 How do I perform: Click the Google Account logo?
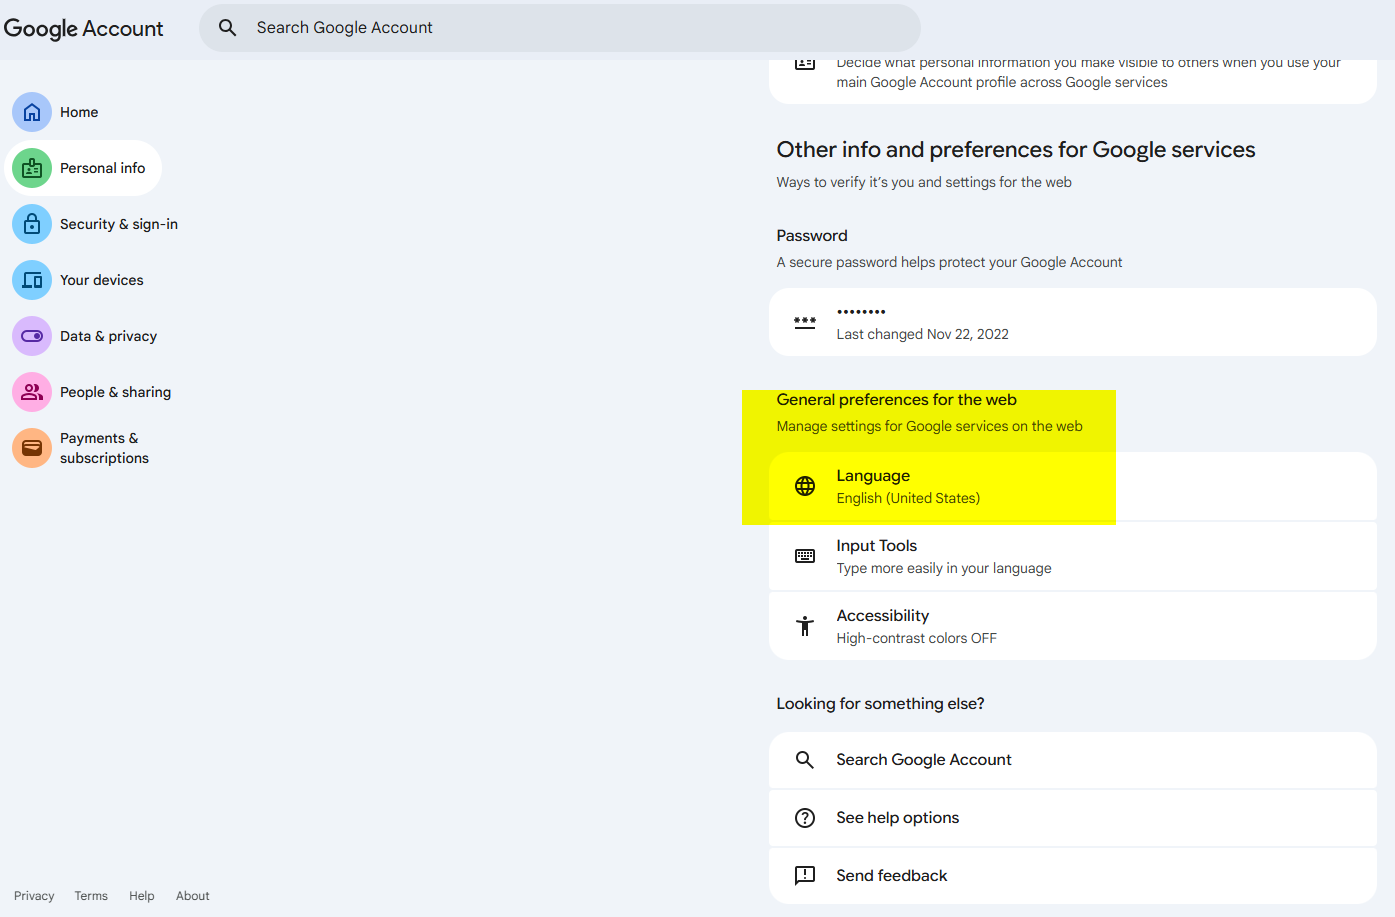click(83, 28)
